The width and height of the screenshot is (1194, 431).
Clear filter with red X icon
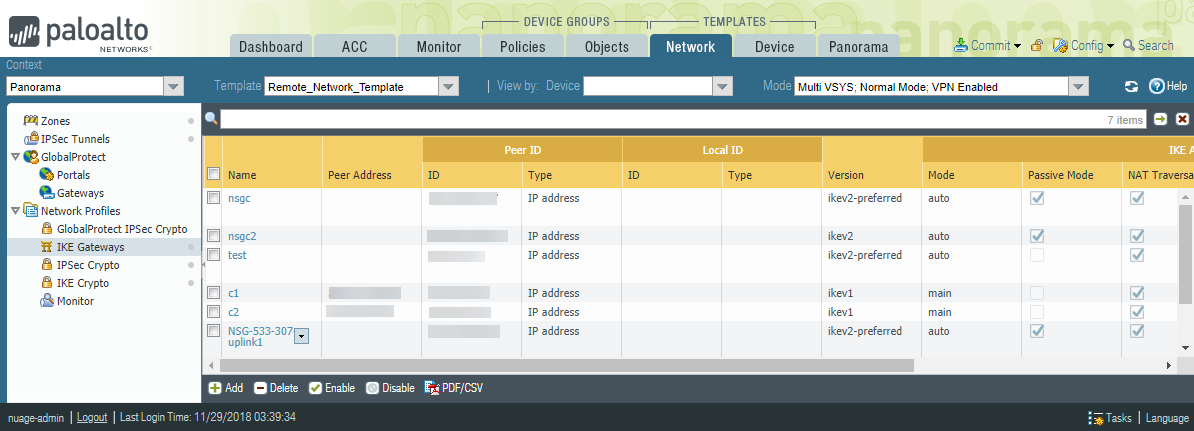[x=1183, y=120]
